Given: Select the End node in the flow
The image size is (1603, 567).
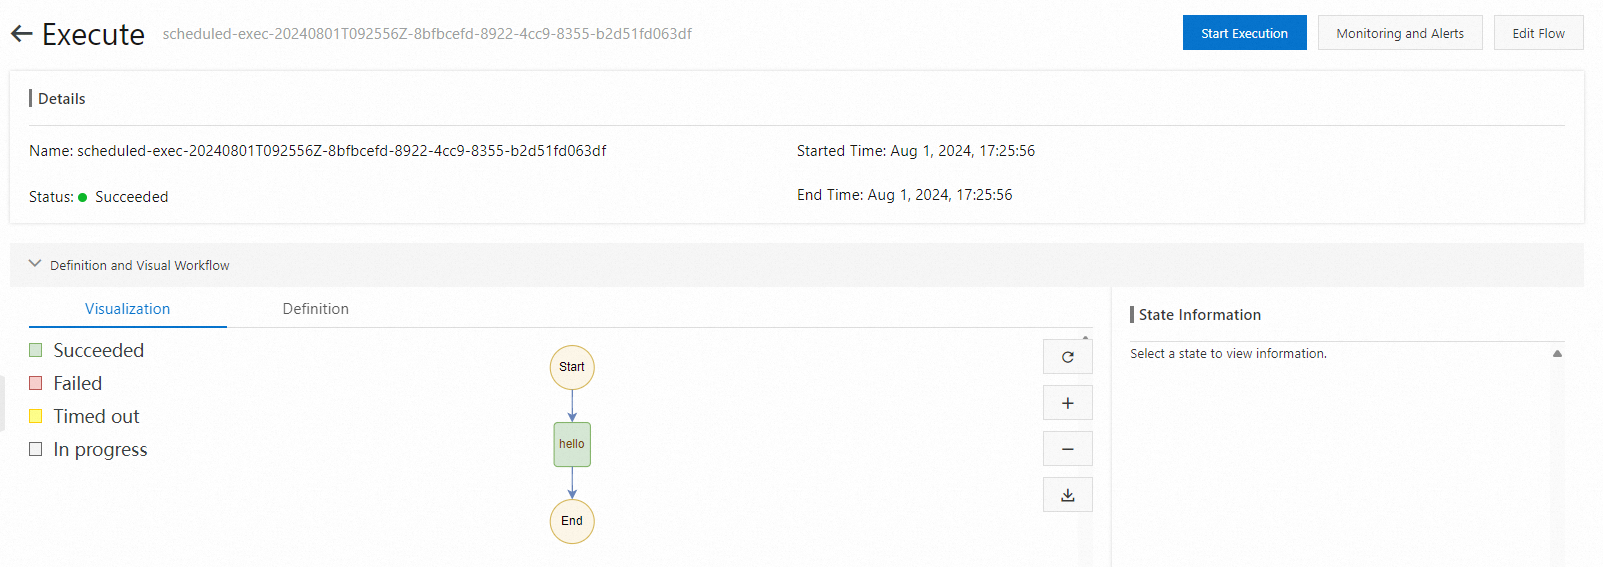Looking at the screenshot, I should [x=572, y=521].
